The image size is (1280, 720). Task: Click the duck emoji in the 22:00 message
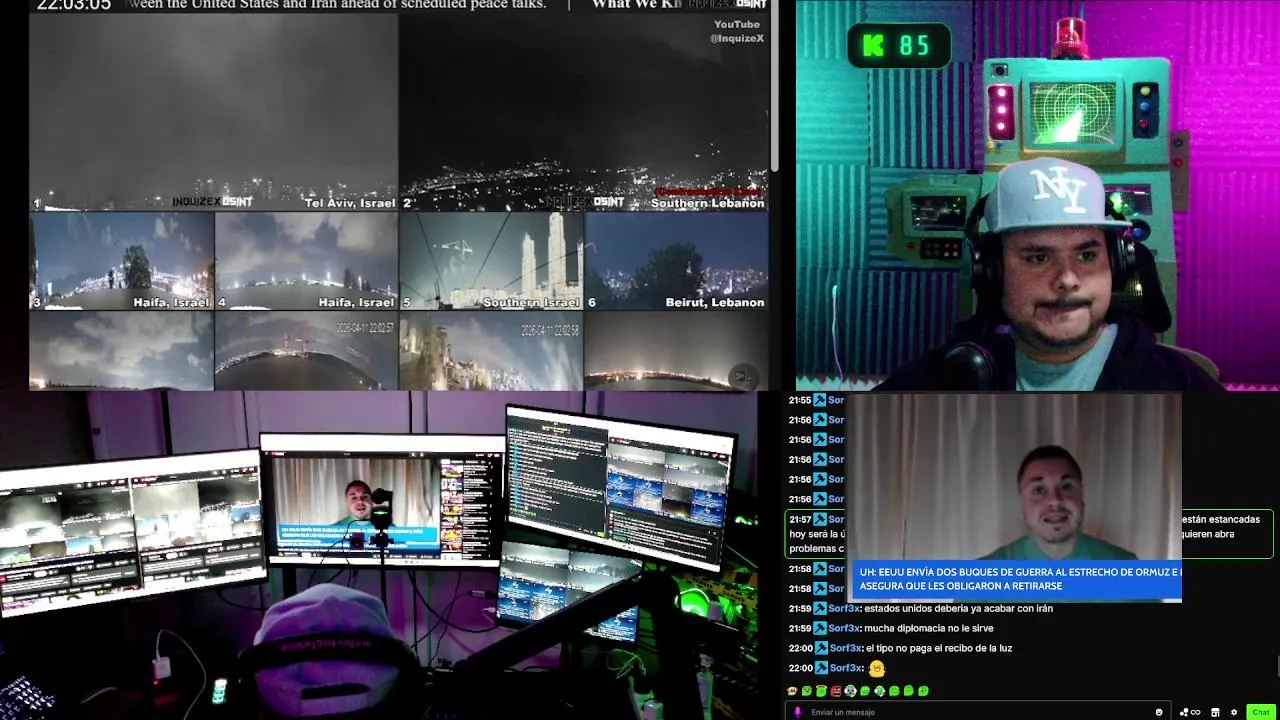pyautogui.click(x=877, y=668)
